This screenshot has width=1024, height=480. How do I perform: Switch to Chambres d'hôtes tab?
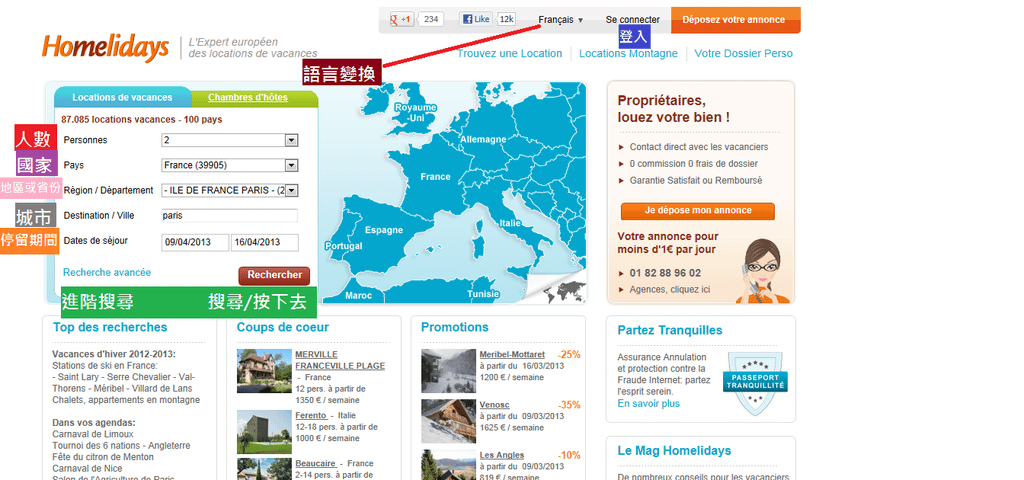tap(248, 97)
